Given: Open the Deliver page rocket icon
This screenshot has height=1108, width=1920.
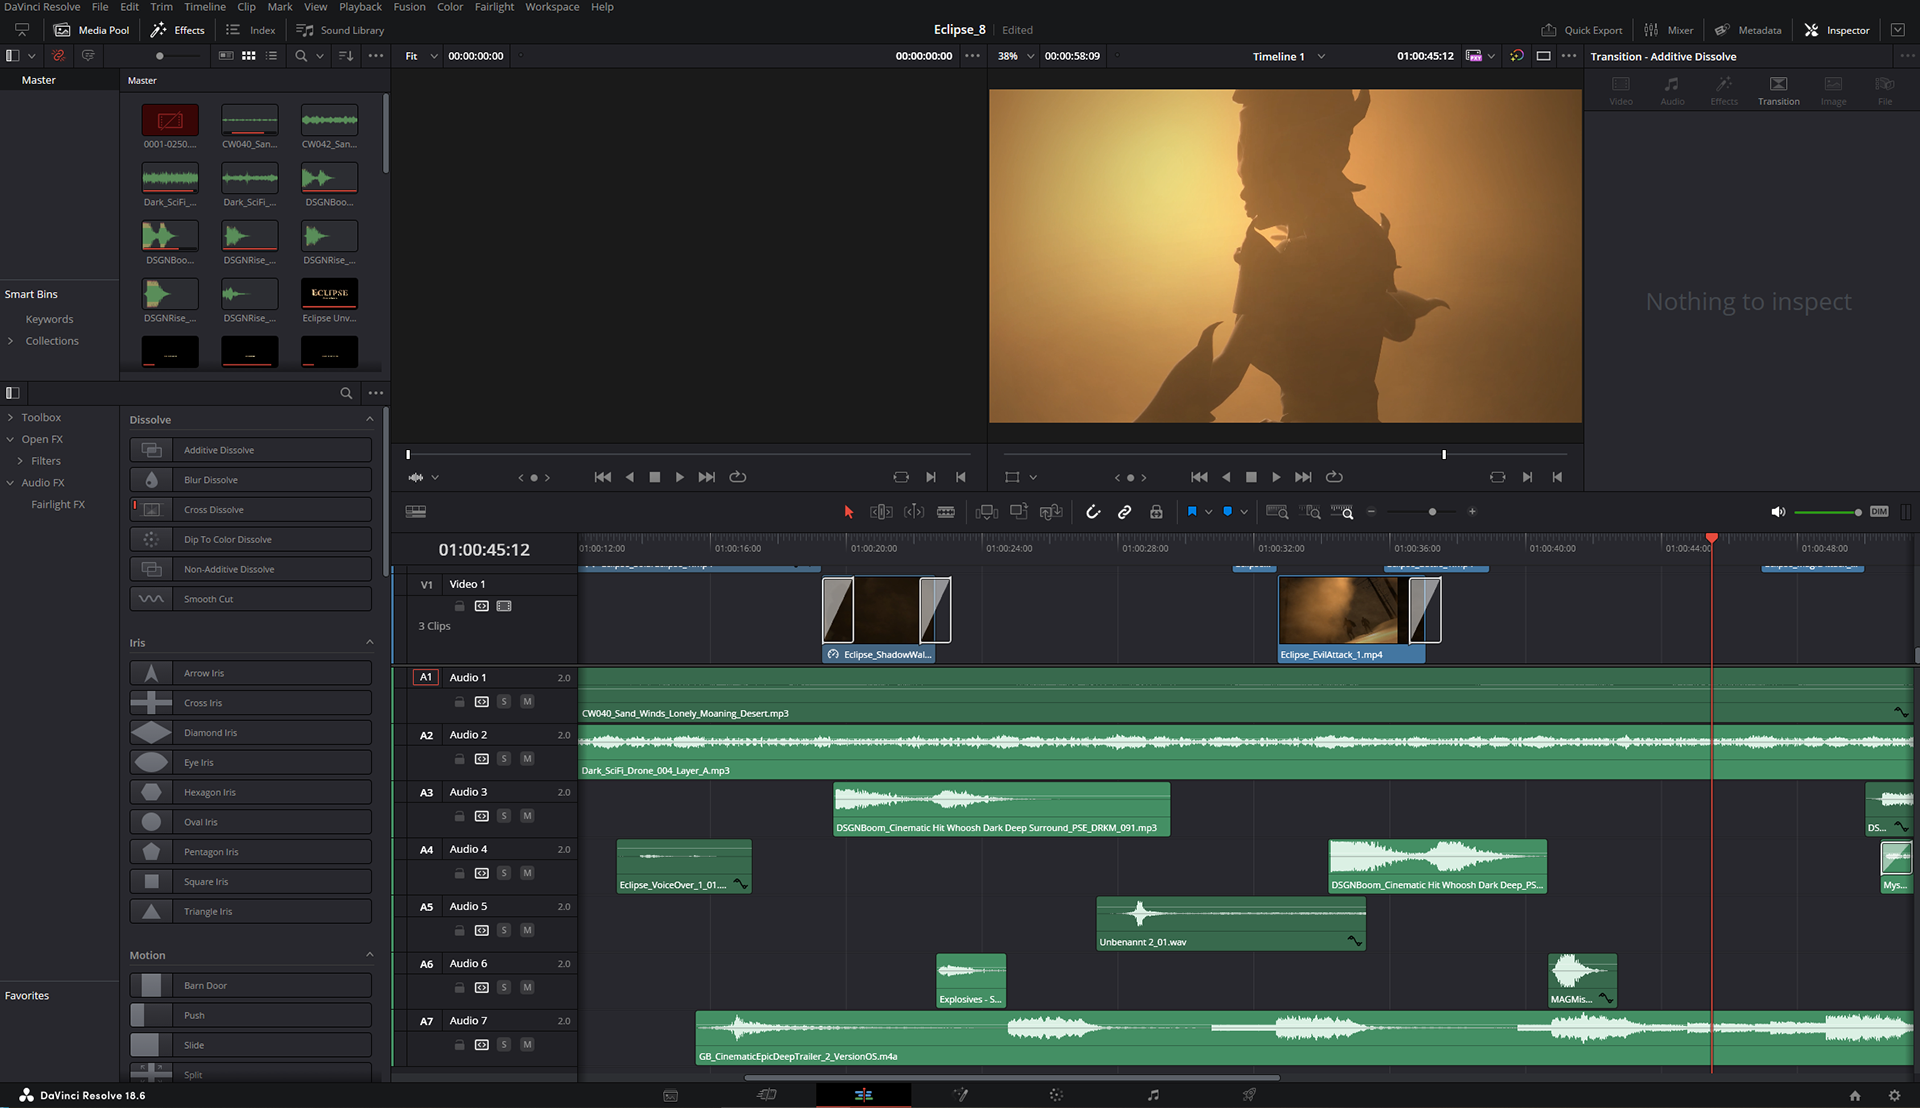Looking at the screenshot, I should (1249, 1095).
